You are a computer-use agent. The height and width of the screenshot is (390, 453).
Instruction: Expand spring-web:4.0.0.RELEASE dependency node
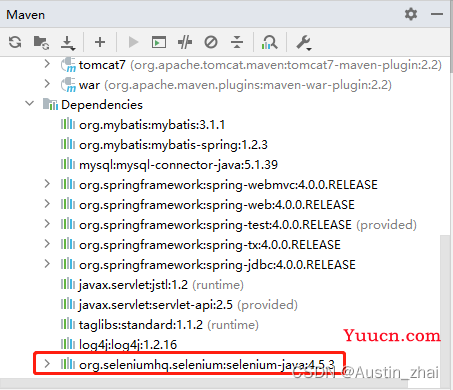tap(47, 204)
